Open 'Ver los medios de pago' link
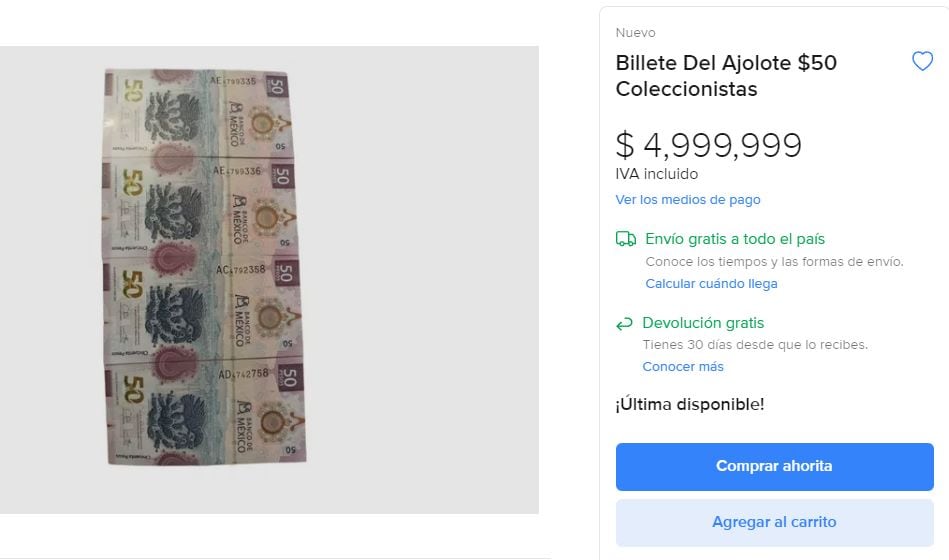This screenshot has height=560, width=949. pyautogui.click(x=688, y=200)
